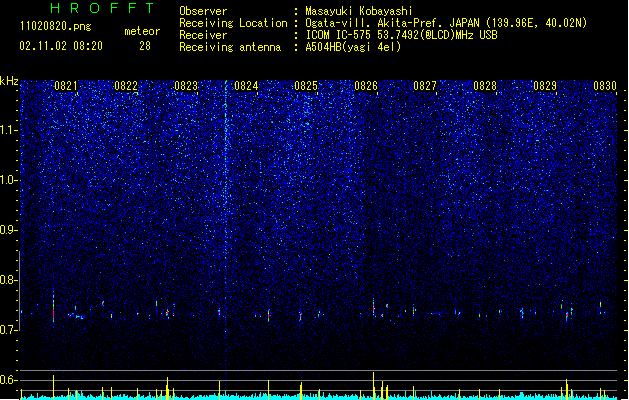Screen dimensions: 629x400
Task: Click observer name Masayuki Kobayashi
Action: pyautogui.click(x=359, y=11)
